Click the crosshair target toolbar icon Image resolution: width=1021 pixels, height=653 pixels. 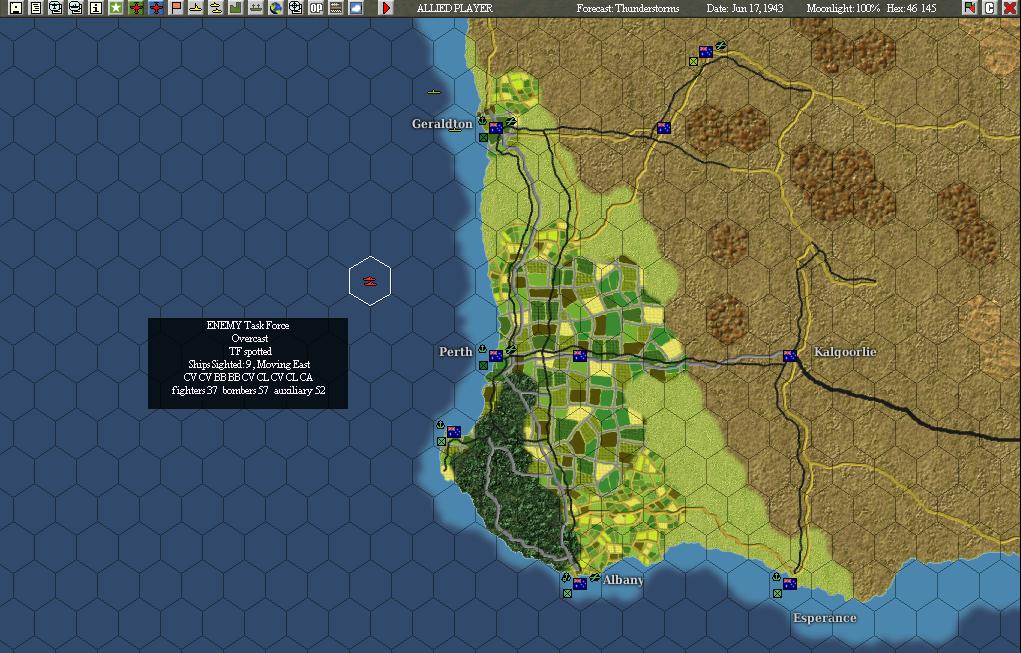296,8
